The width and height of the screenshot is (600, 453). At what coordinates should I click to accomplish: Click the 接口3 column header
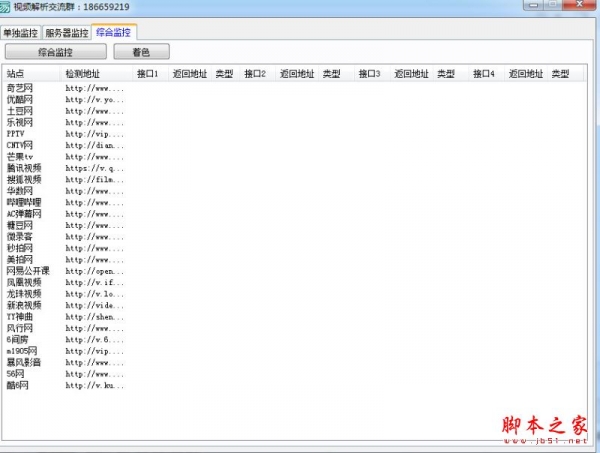[x=372, y=73]
